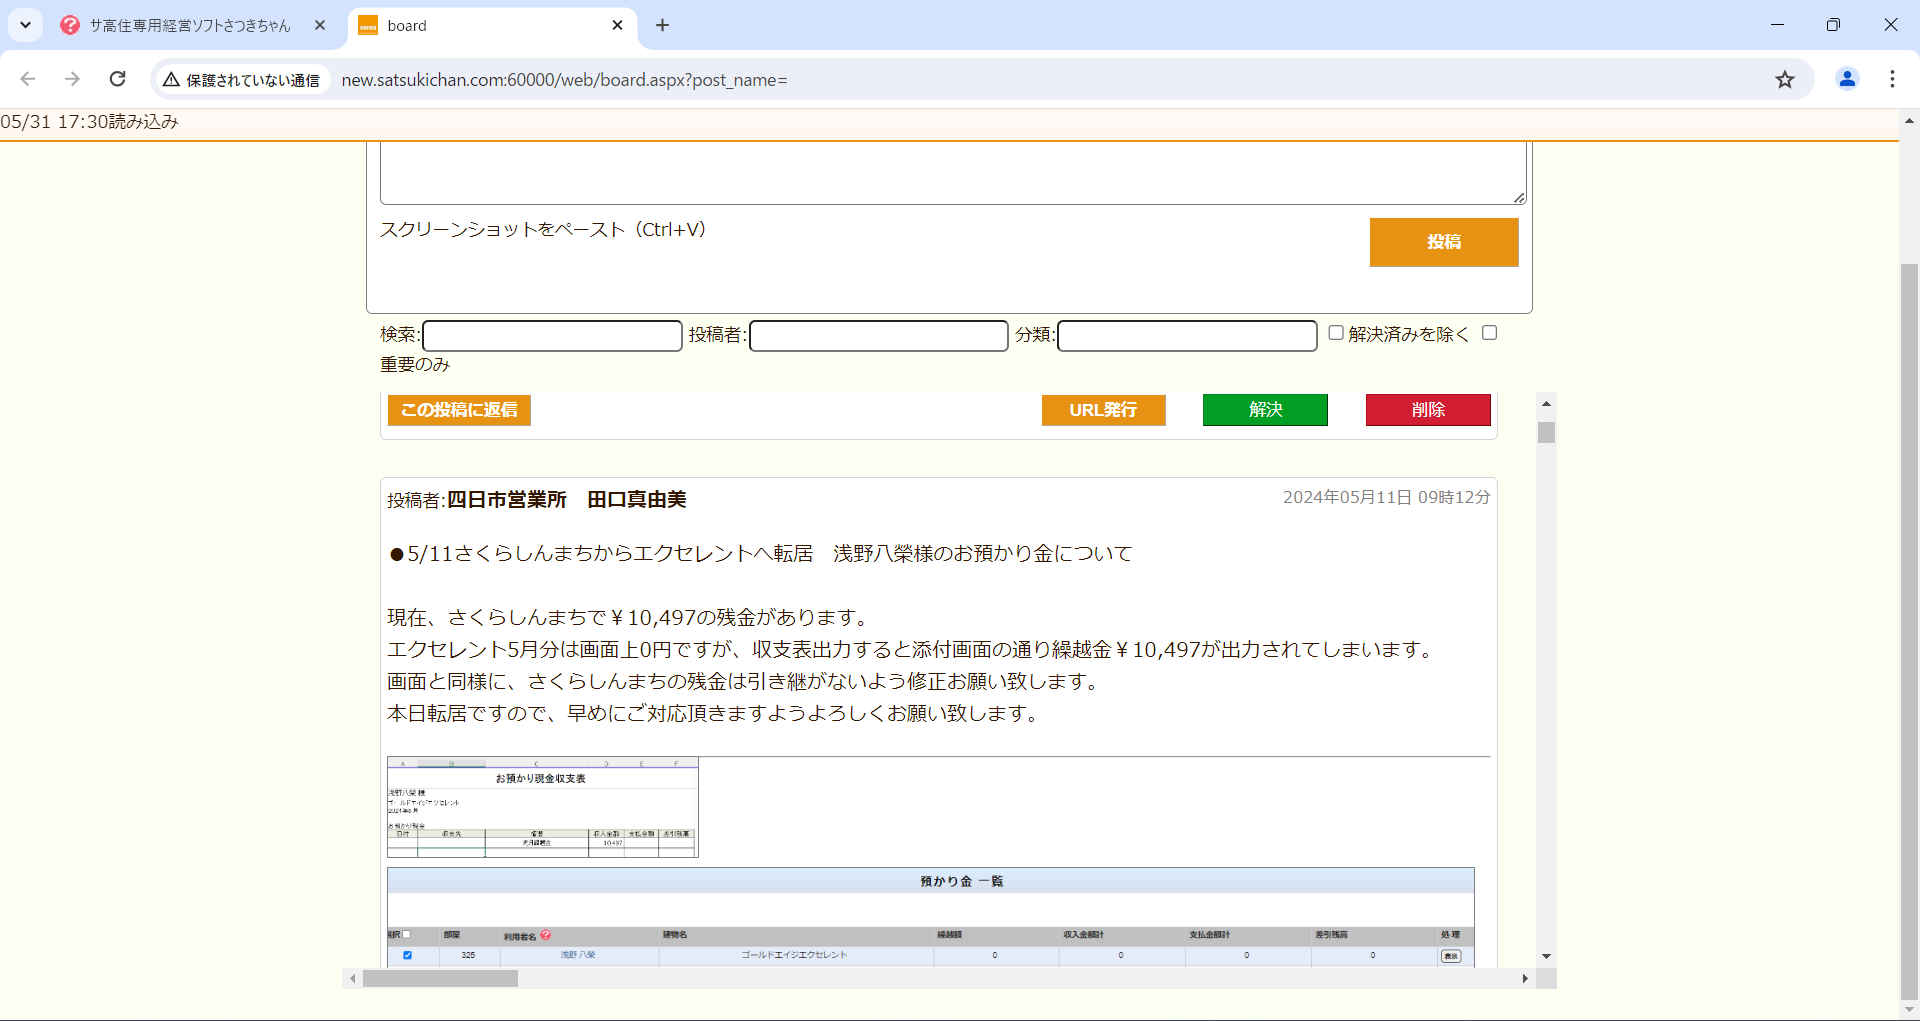Click the browser back arrow

click(x=28, y=79)
